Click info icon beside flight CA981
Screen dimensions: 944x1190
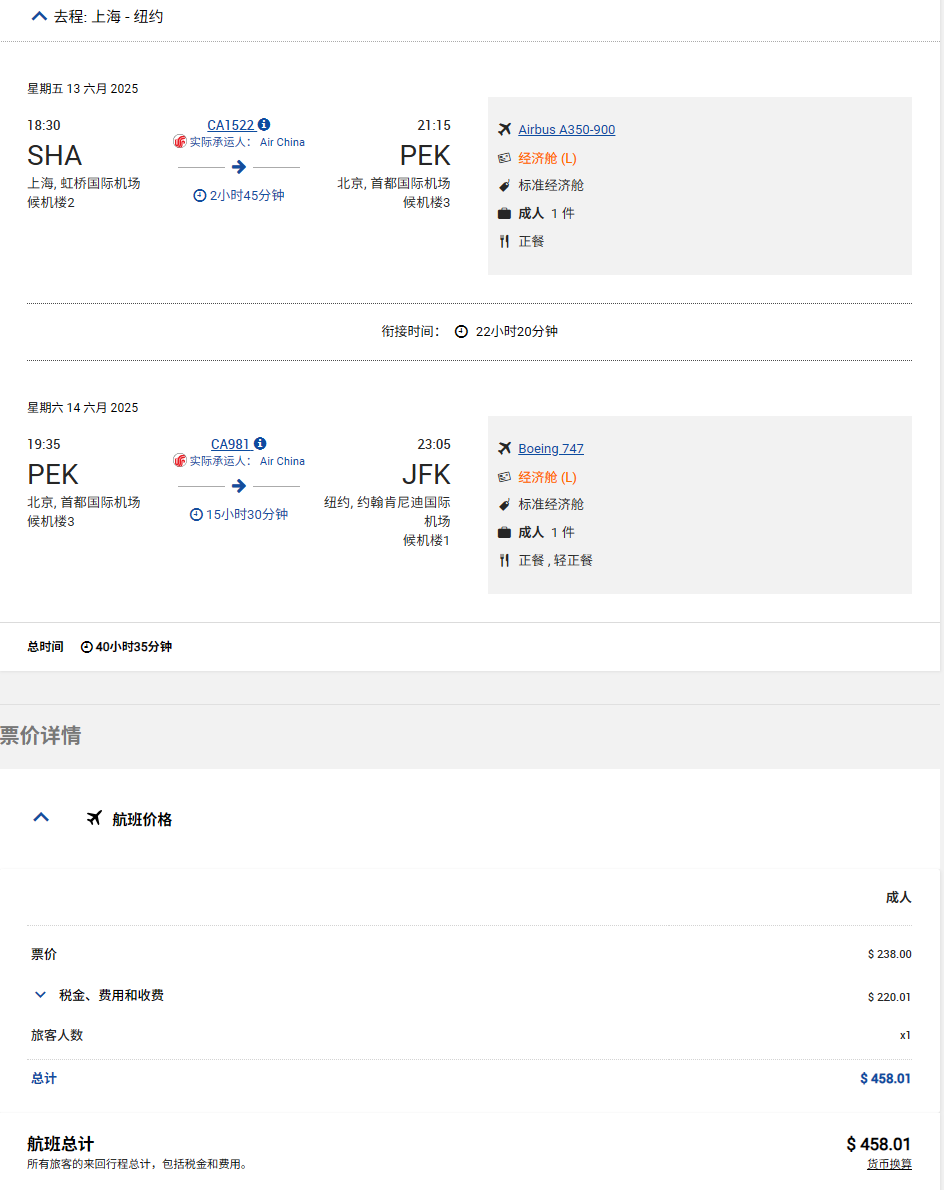pos(260,444)
